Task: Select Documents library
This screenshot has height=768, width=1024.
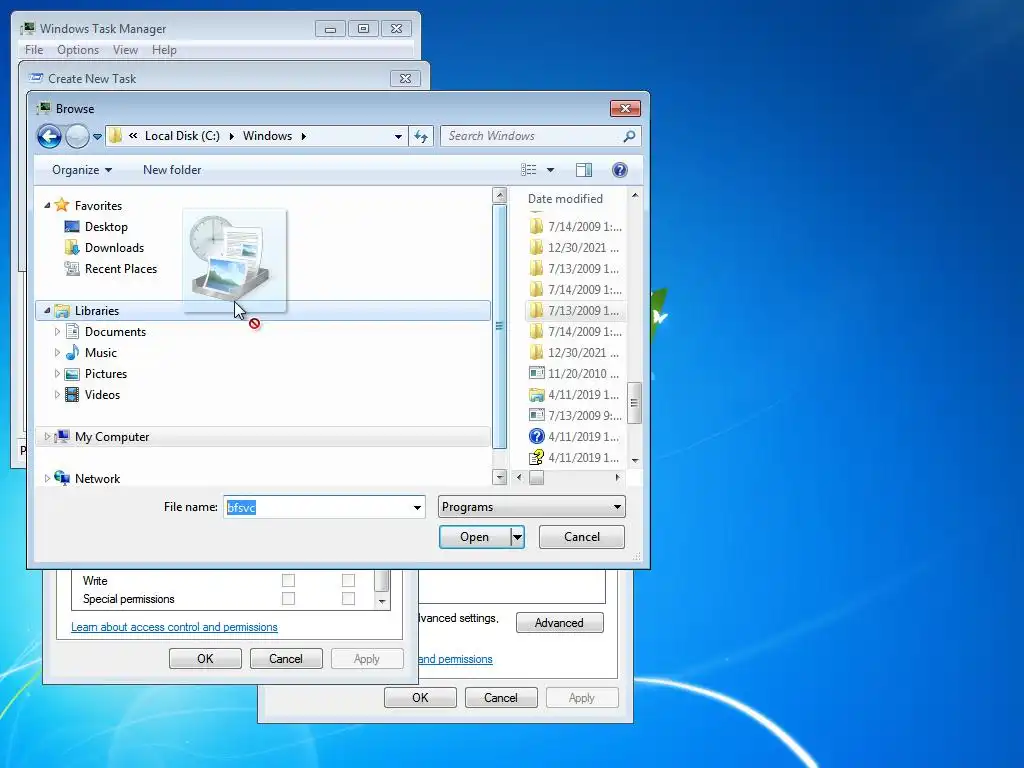Action: (x=115, y=332)
